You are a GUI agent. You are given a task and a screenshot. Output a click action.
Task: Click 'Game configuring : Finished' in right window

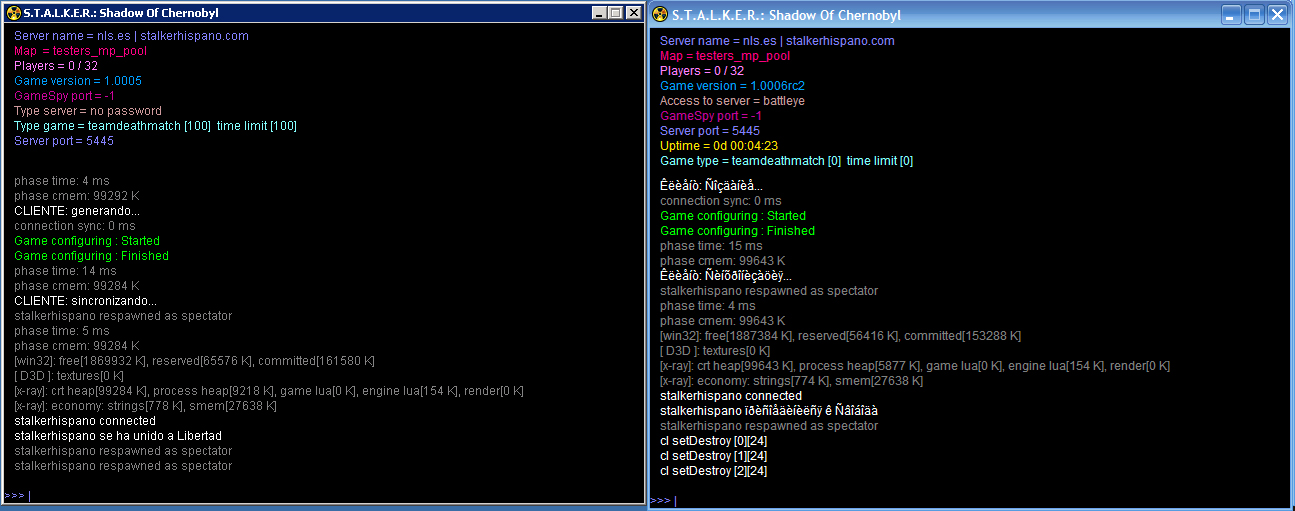click(x=737, y=231)
